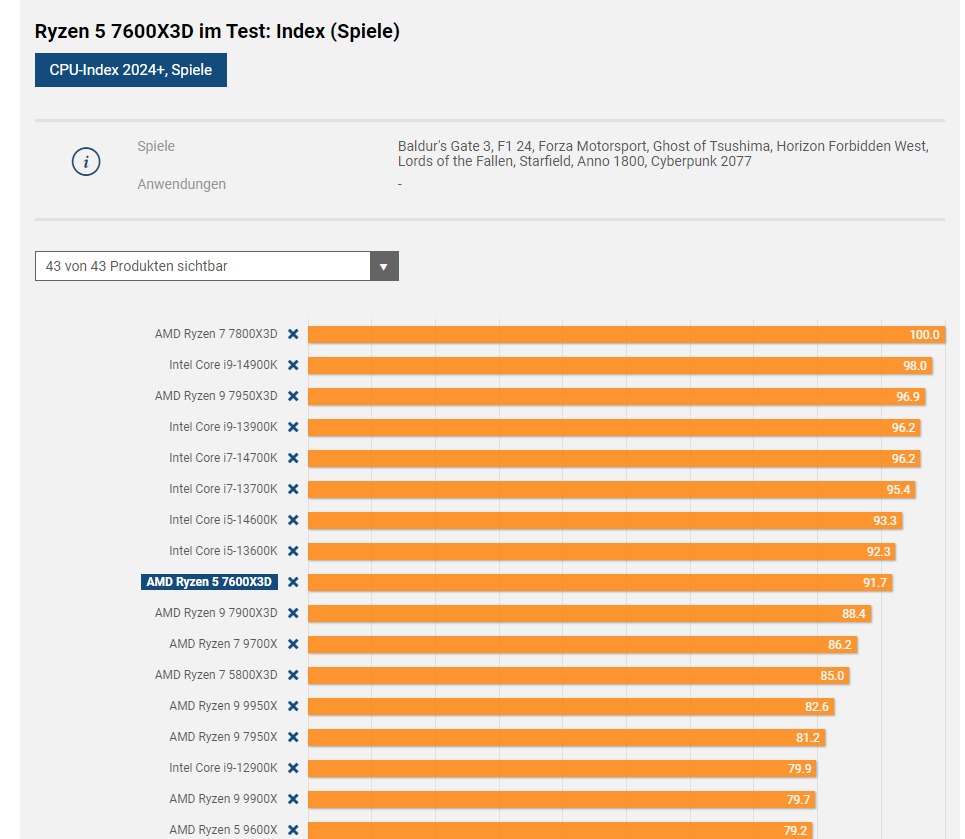Screen dimensions: 965x839
Task: Click the 79.9 bar for Core i9-12900K
Action: pos(563,768)
